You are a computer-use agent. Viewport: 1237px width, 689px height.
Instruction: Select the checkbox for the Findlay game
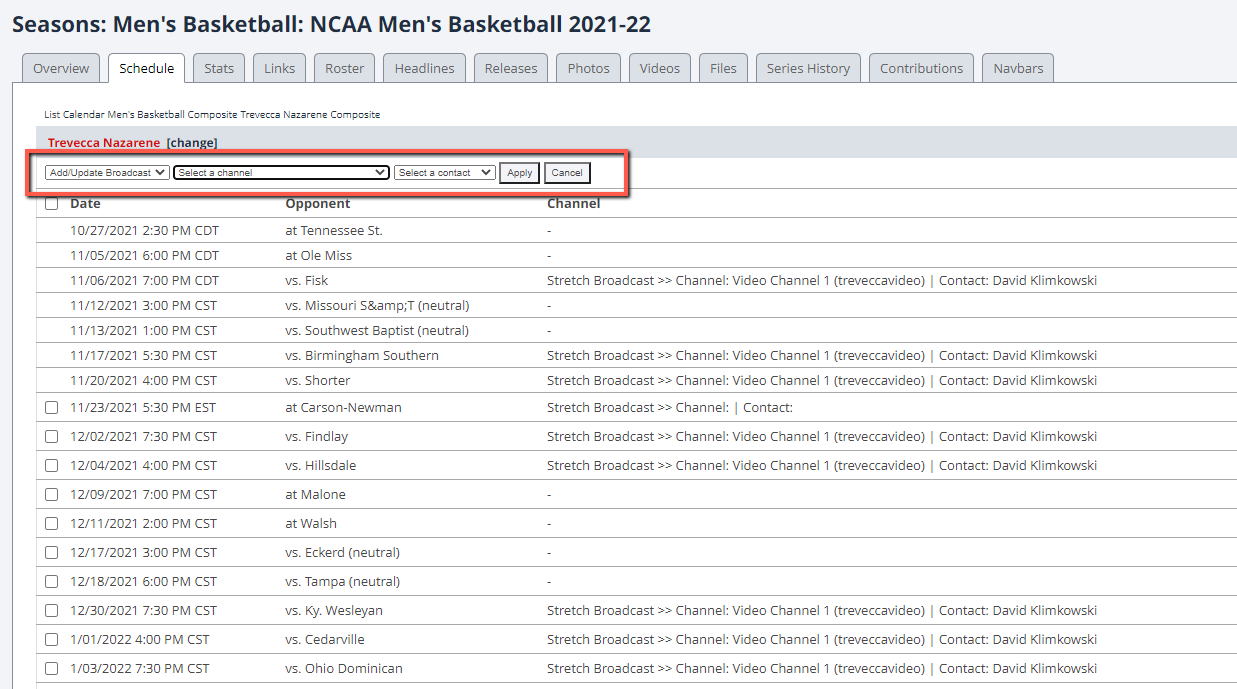(x=52, y=437)
